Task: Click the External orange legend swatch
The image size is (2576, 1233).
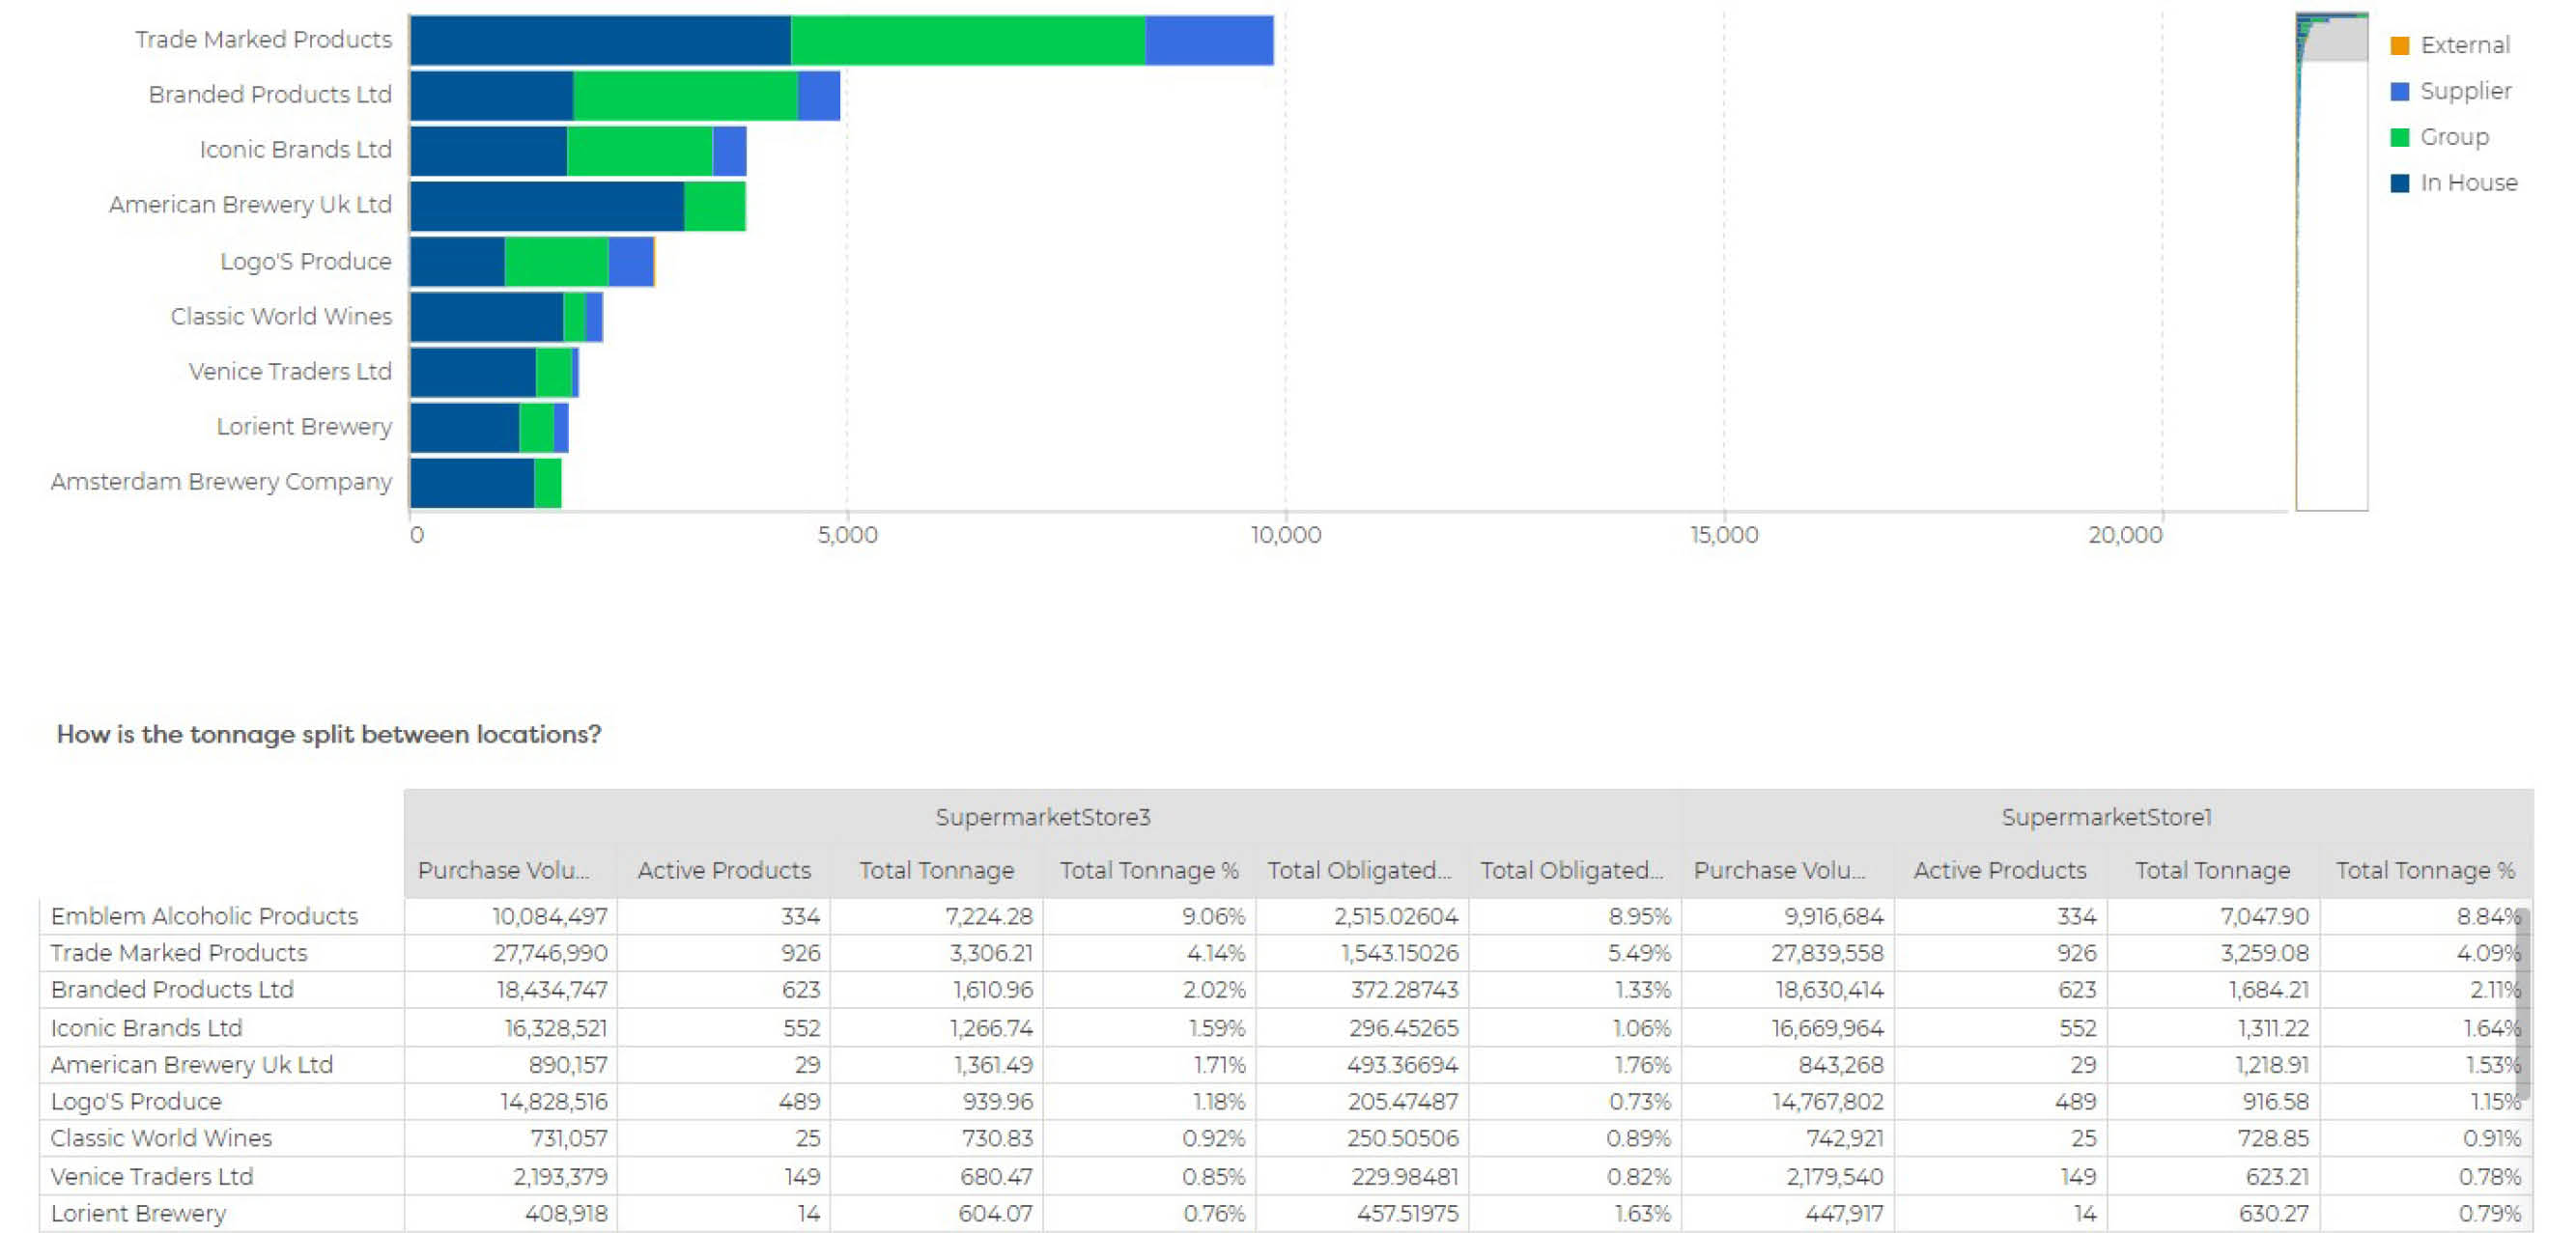Action: [2398, 46]
